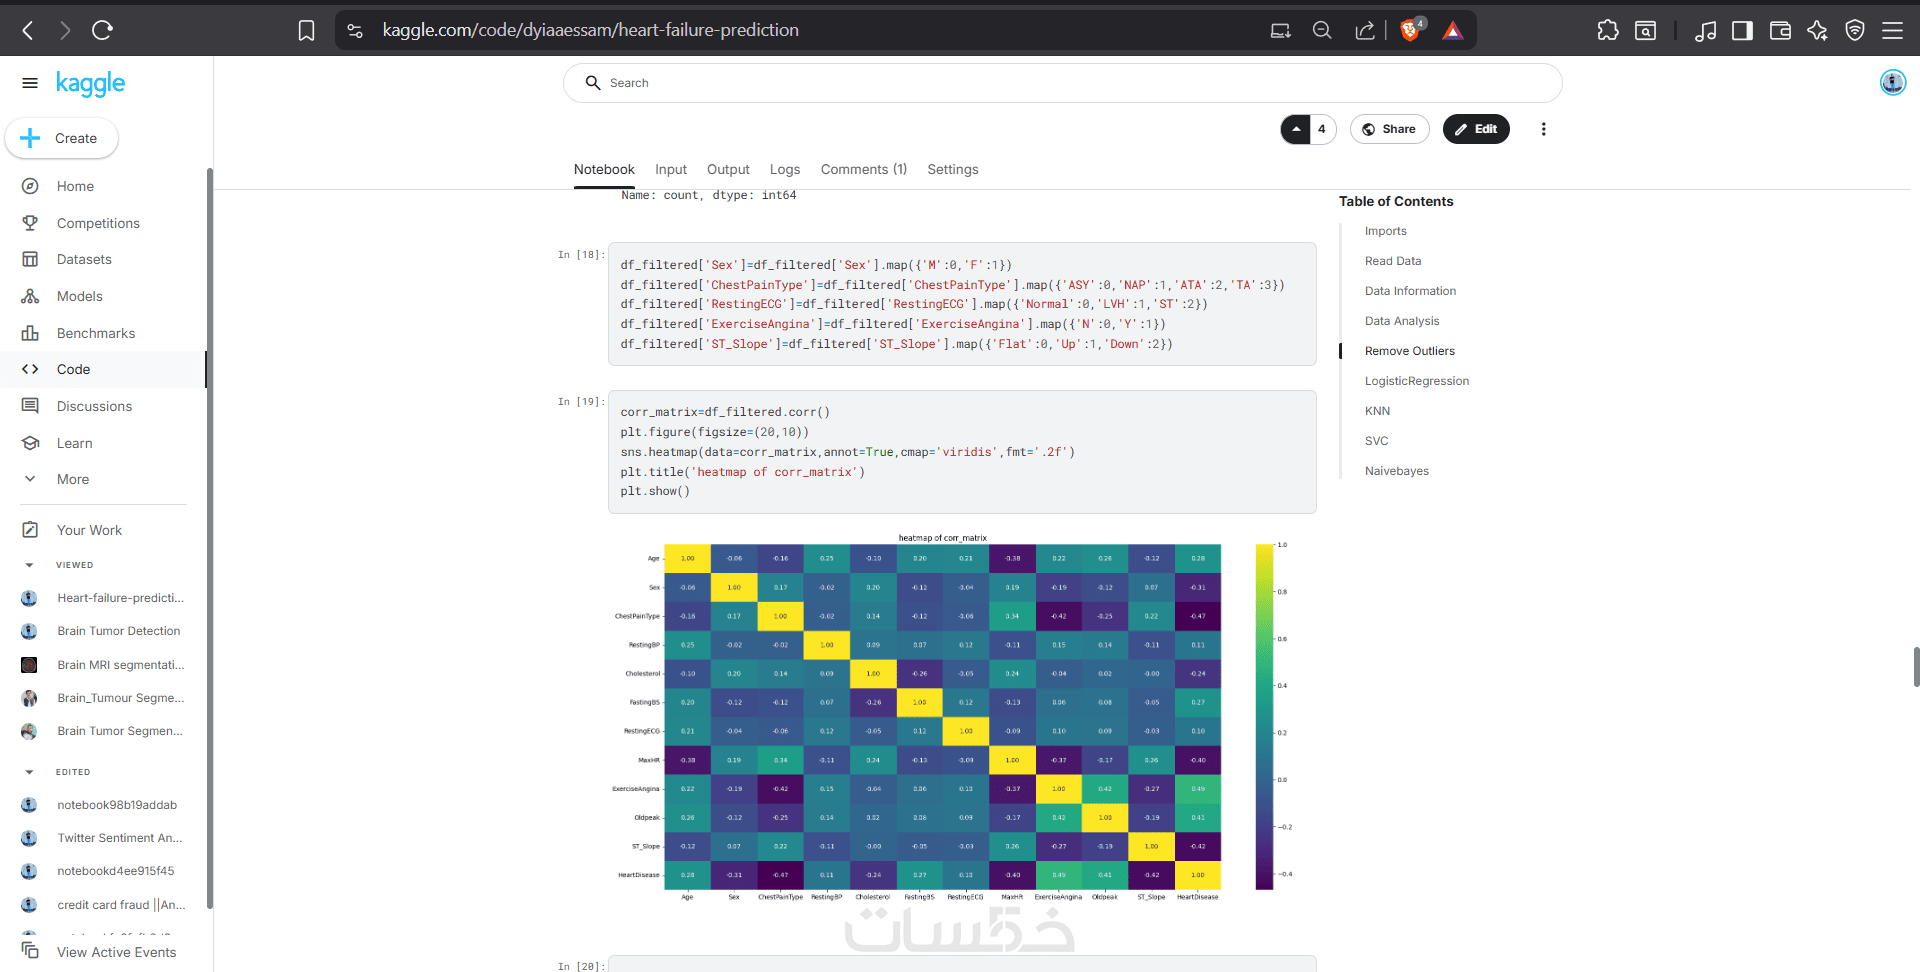Open Brain Tumor Detection viewed notebook

point(118,631)
